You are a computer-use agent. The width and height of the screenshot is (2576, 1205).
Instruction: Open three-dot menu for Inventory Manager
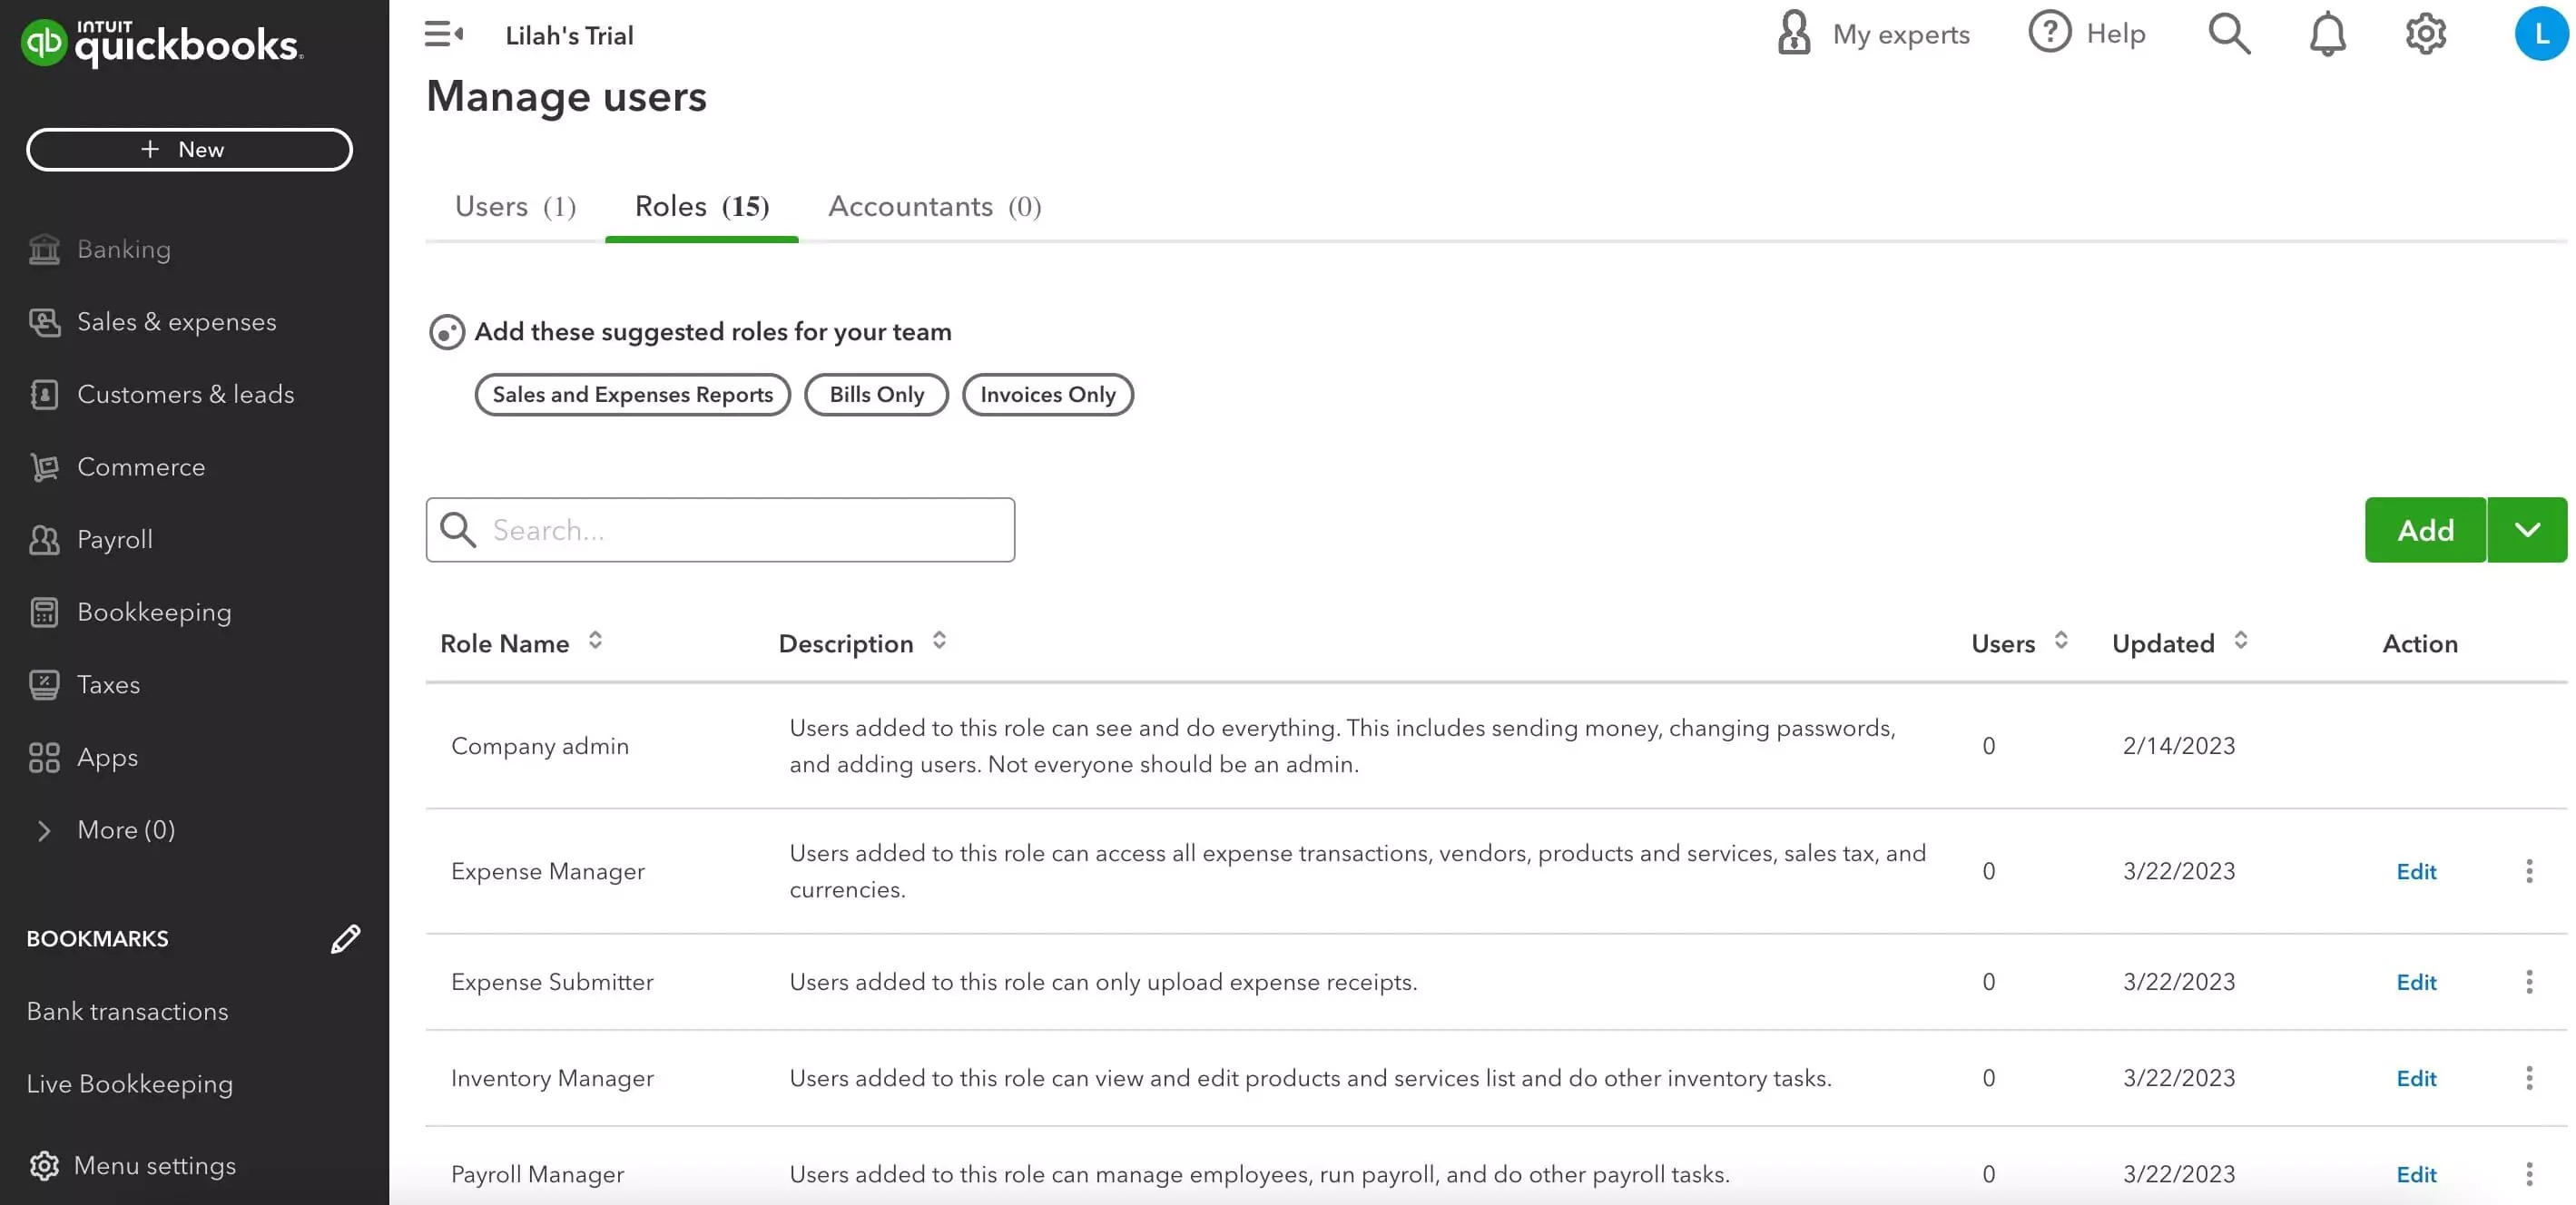click(2528, 1078)
